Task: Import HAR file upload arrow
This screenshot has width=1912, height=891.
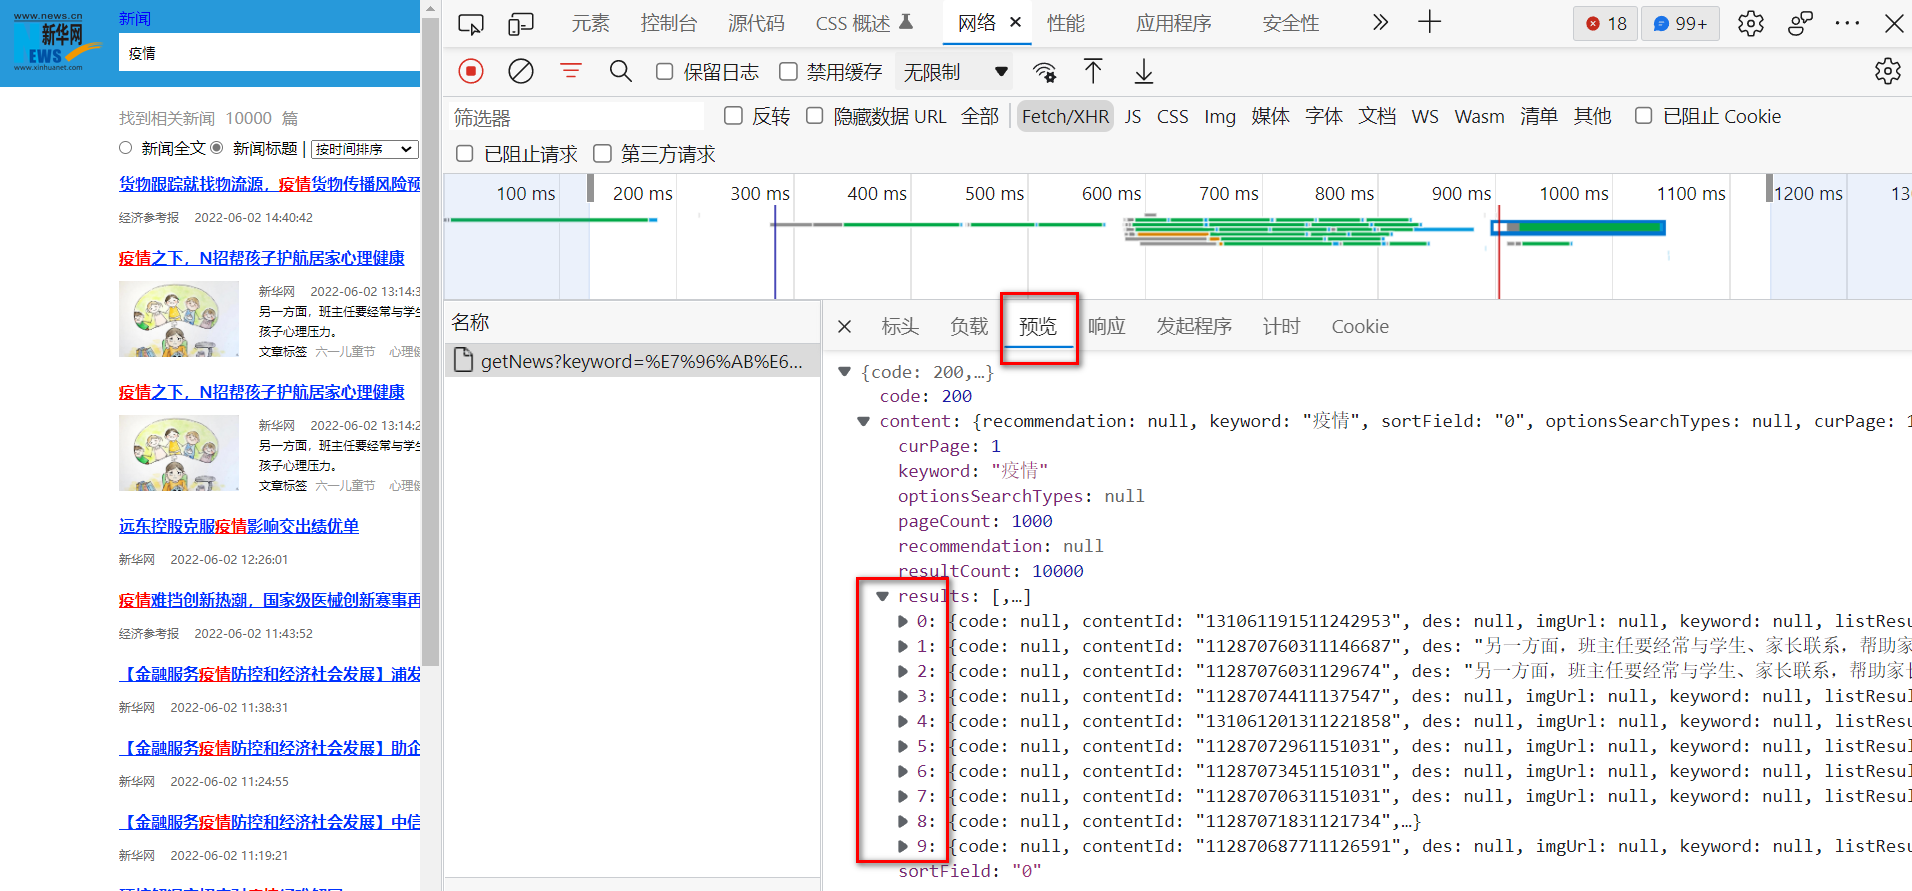Action: 1093,71
